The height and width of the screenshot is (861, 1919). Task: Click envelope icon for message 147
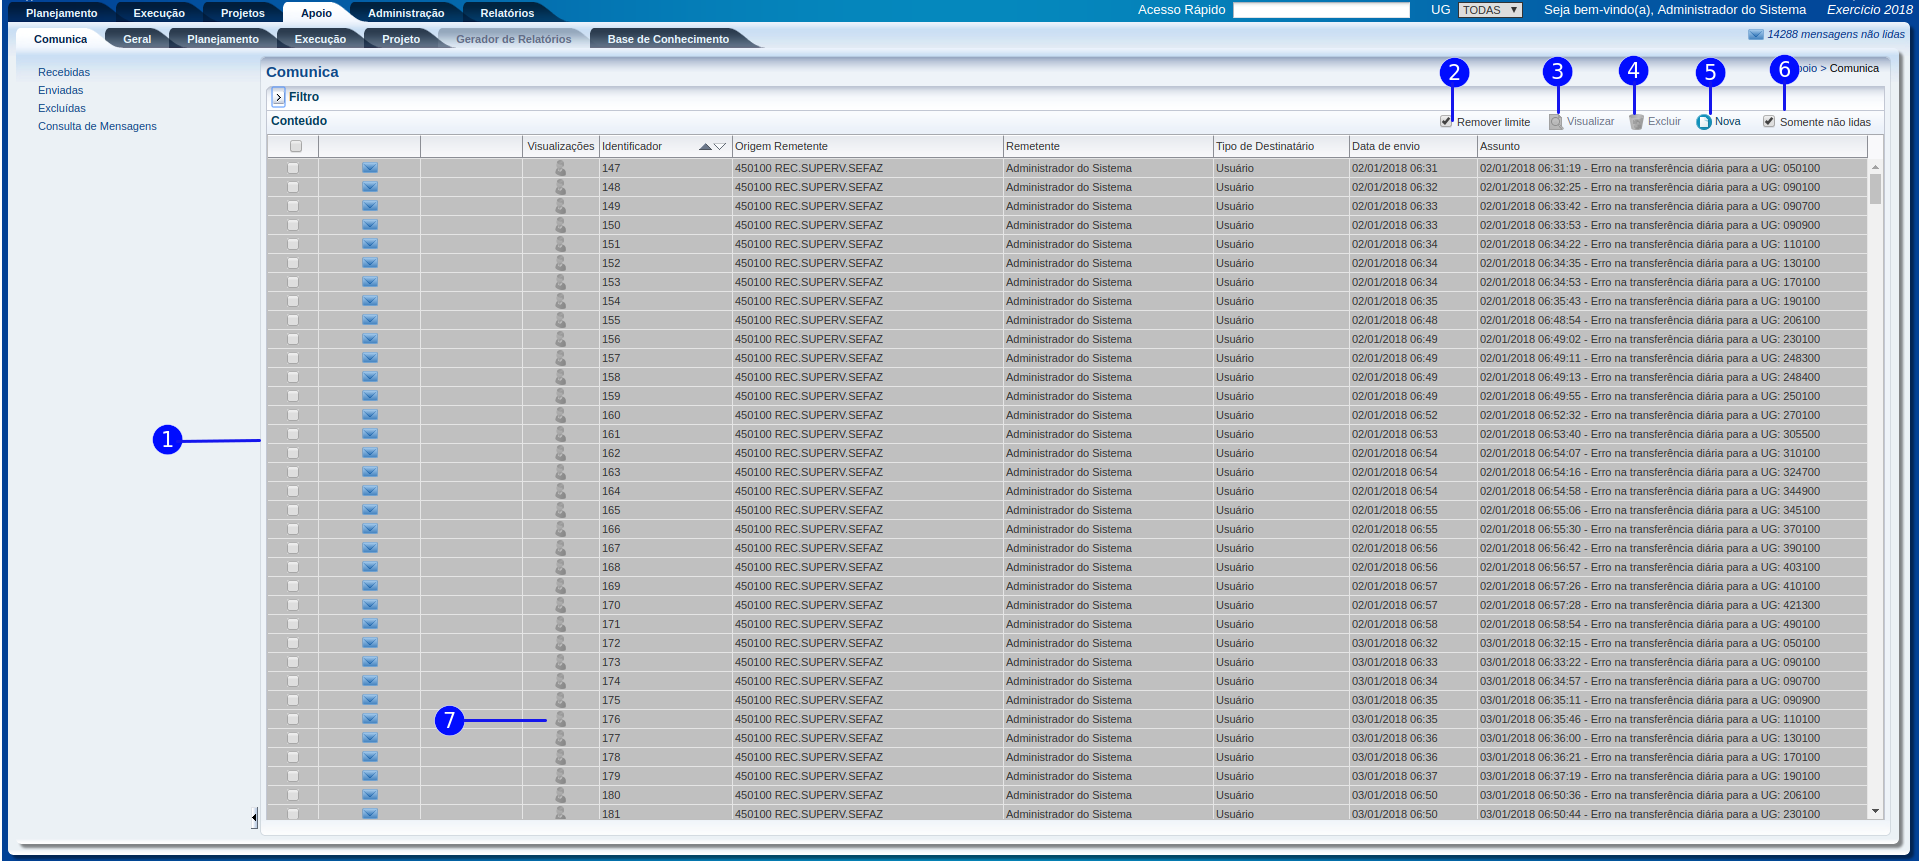pyautogui.click(x=369, y=168)
